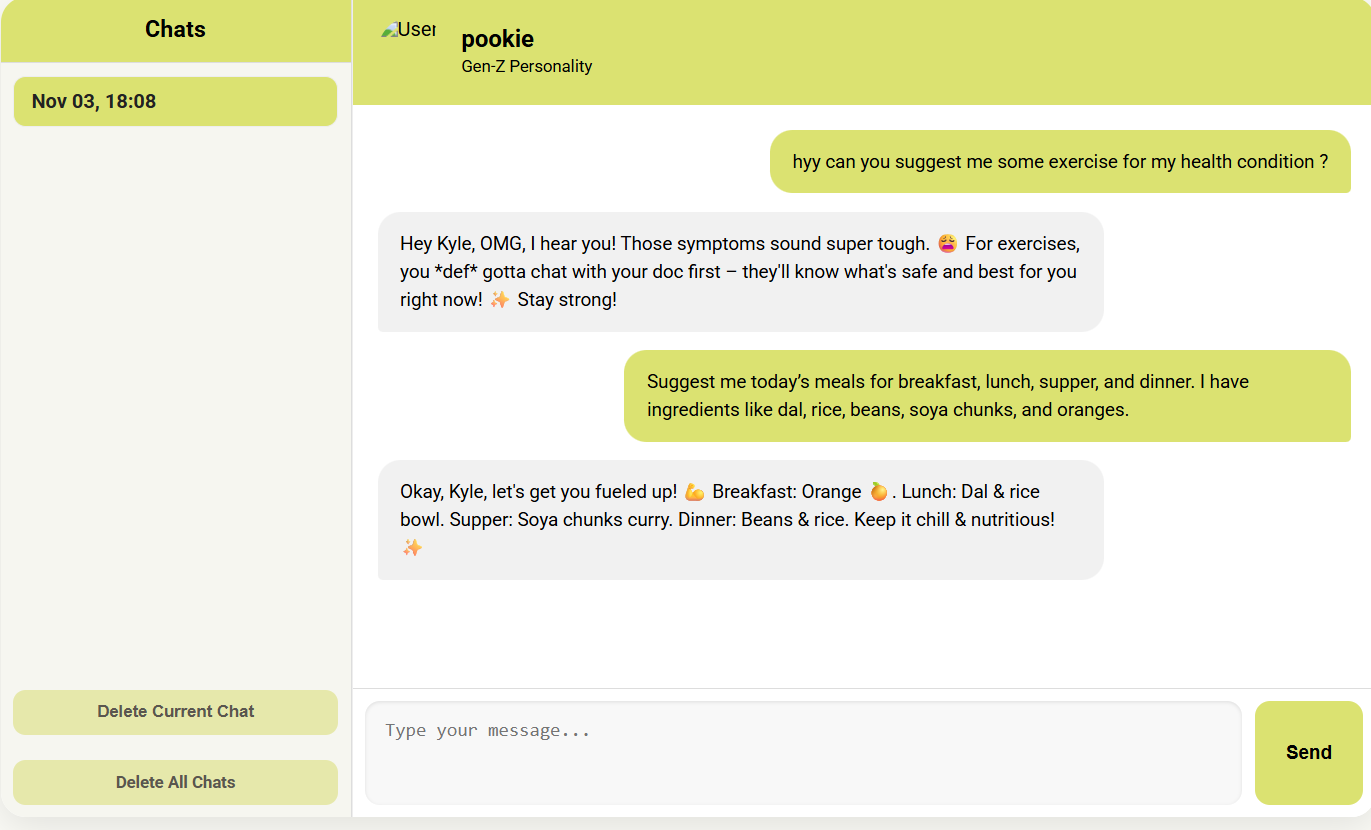This screenshot has width=1371, height=830.
Task: Send the message
Action: pos(1308,753)
